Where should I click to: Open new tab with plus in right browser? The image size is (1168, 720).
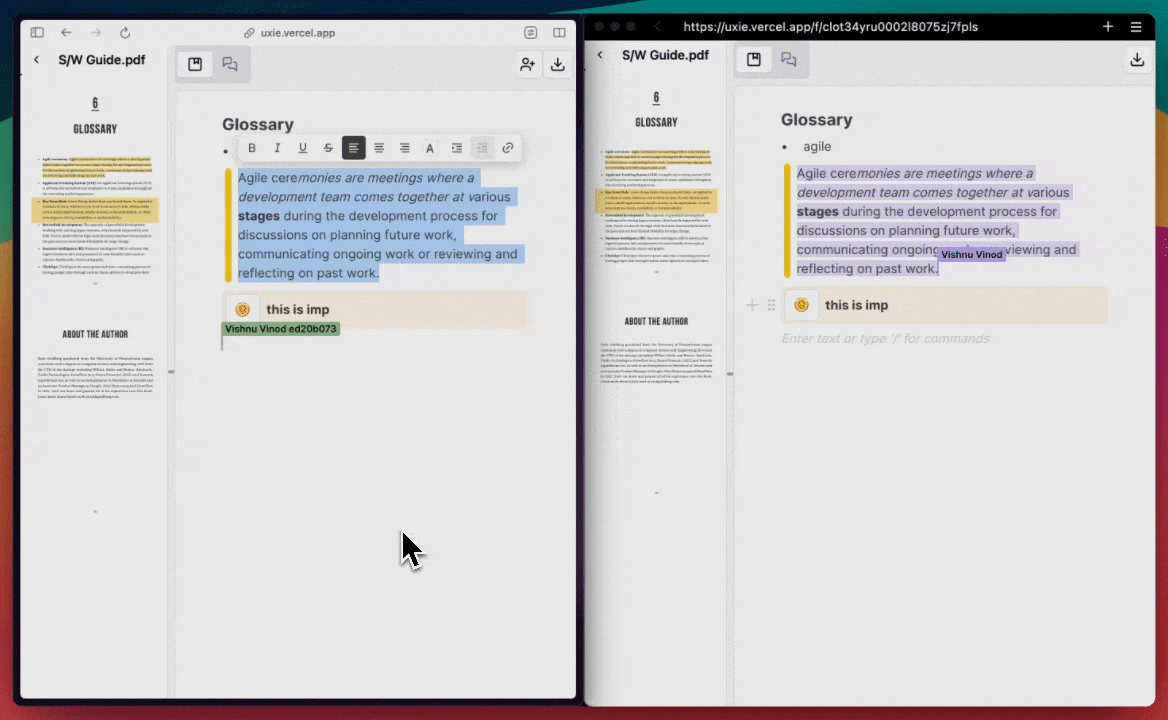[1108, 27]
